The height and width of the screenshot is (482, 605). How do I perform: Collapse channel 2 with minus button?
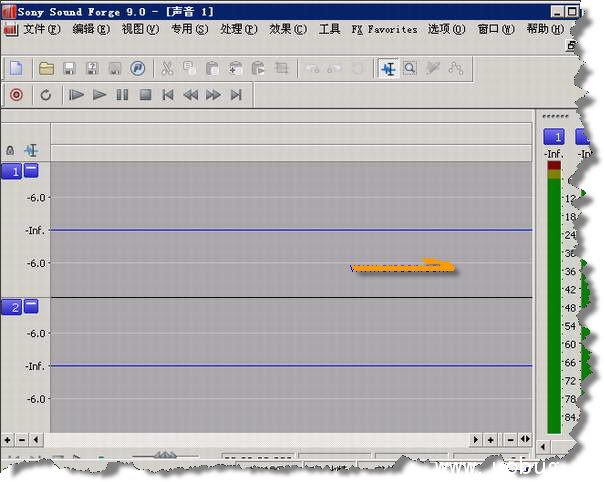tap(31, 306)
